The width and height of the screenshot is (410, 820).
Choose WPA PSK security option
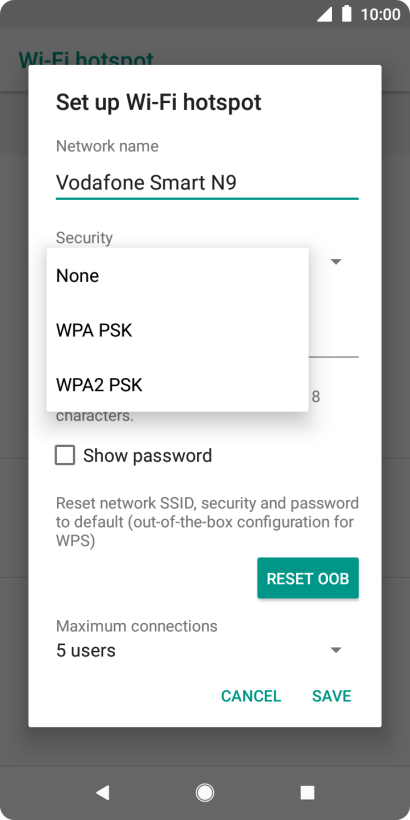click(178, 331)
